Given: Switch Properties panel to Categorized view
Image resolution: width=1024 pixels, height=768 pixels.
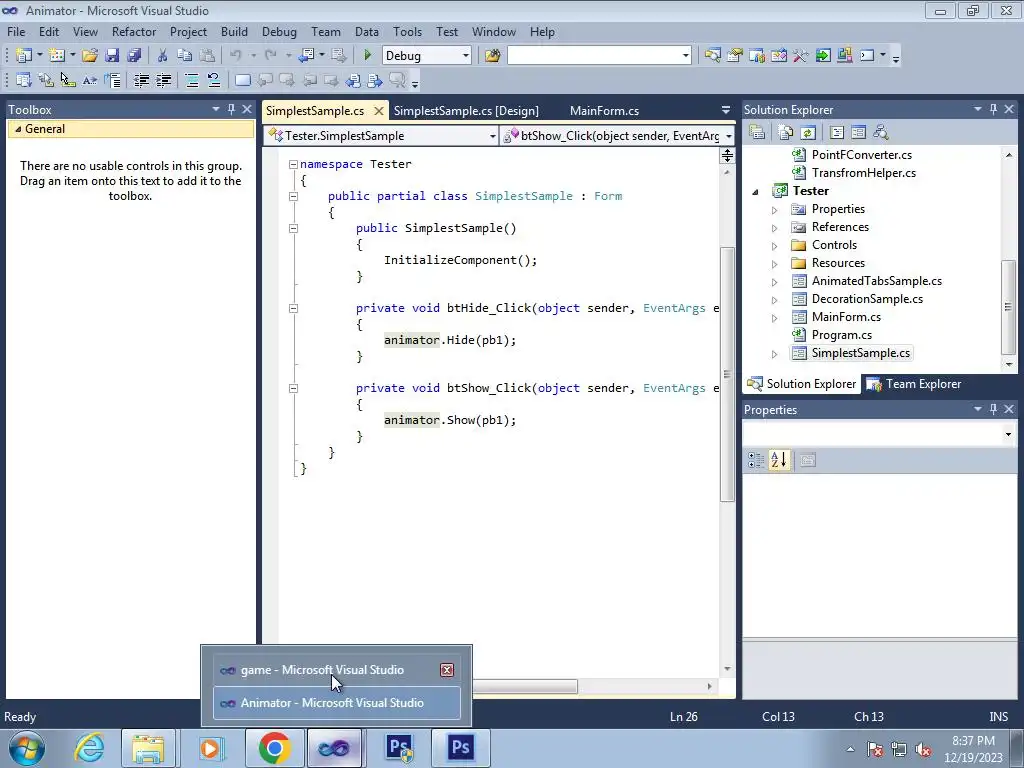Looking at the screenshot, I should [x=756, y=460].
